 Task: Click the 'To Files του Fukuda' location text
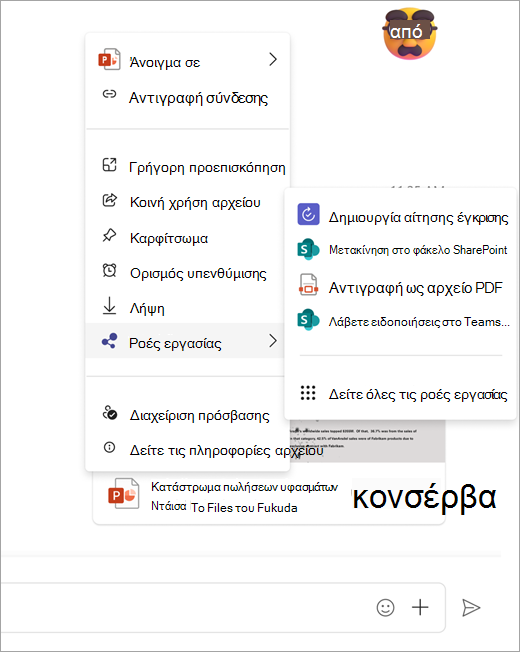coord(244,508)
